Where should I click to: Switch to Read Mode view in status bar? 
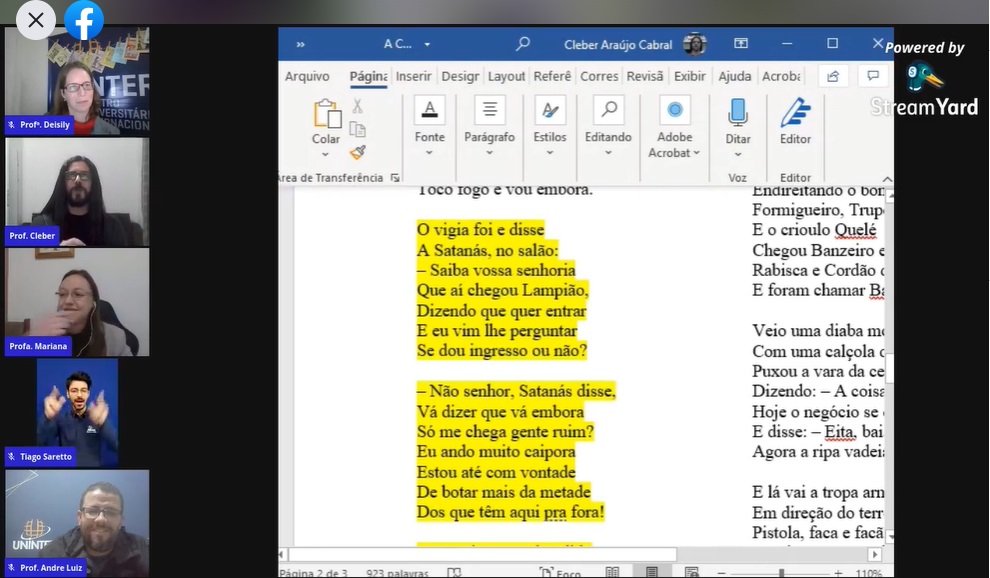(x=612, y=572)
